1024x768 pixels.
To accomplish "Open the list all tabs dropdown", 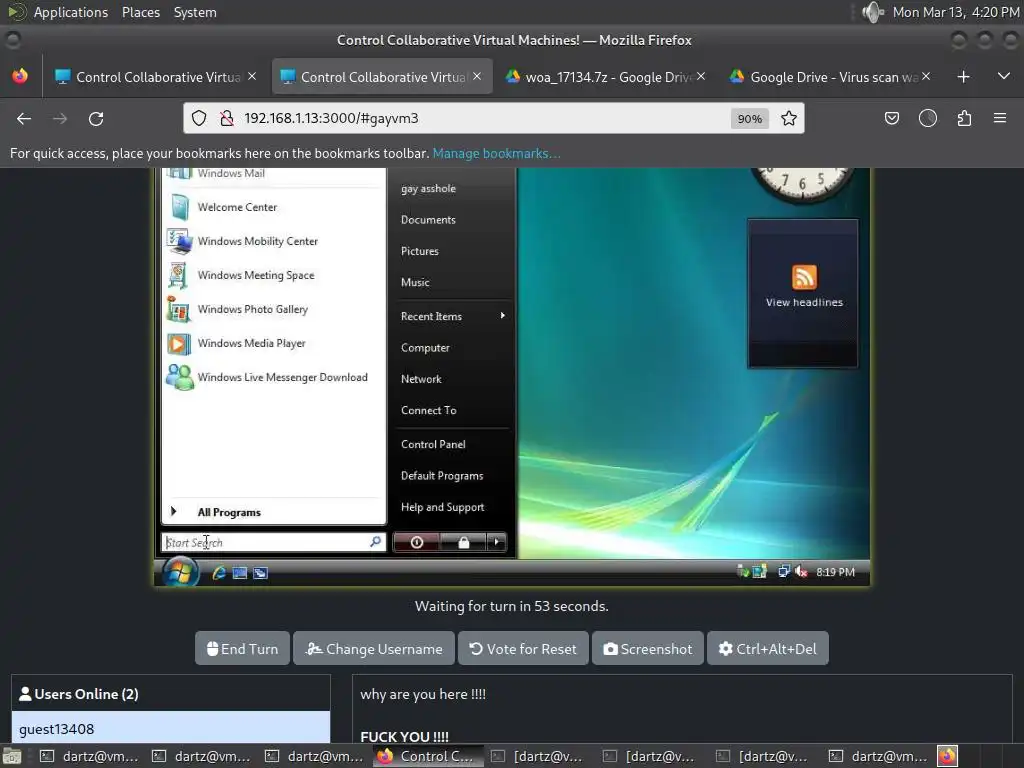I will click(1004, 77).
